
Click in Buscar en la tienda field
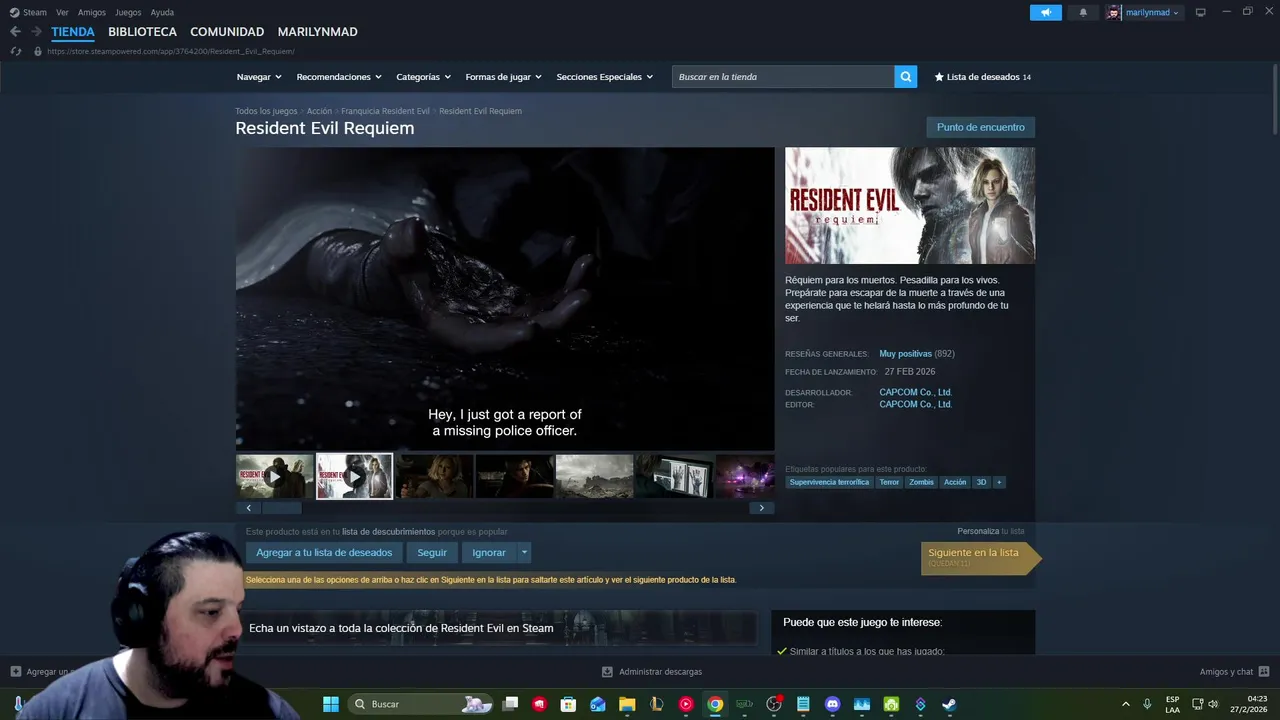pyautogui.click(x=783, y=77)
